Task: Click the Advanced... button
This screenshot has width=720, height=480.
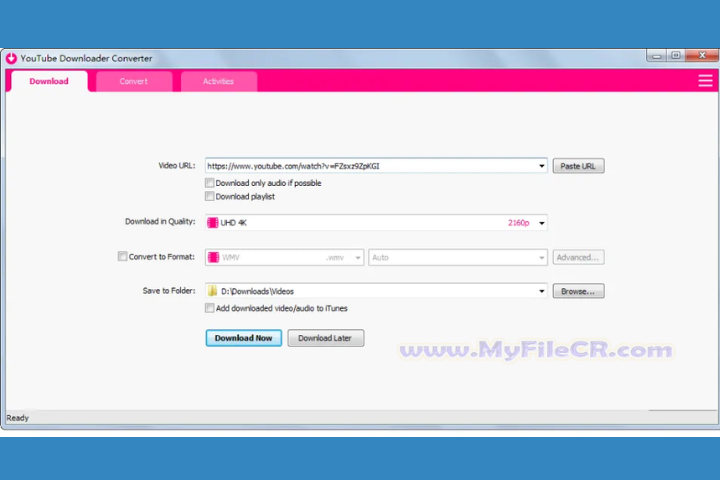Action: point(578,257)
